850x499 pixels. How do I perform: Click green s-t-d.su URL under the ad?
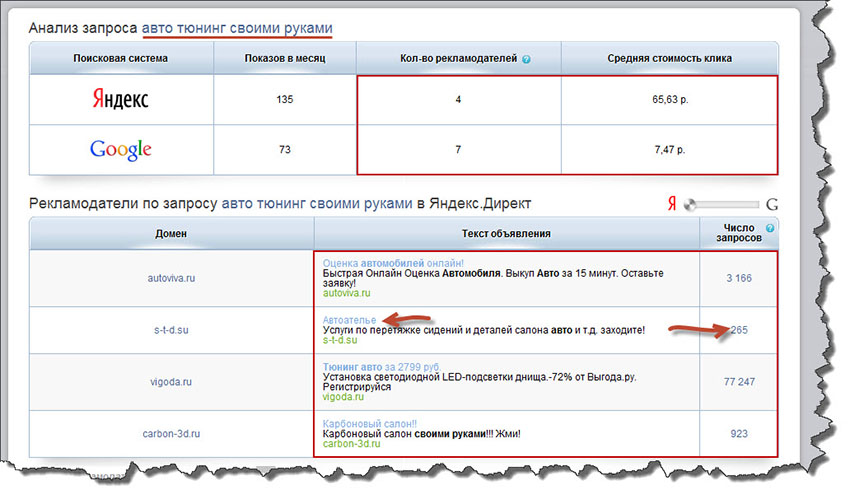pos(340,340)
